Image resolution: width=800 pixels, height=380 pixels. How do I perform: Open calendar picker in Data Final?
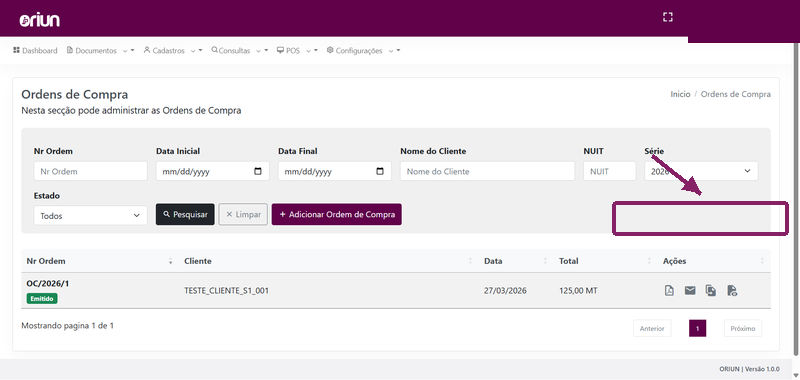pos(380,171)
